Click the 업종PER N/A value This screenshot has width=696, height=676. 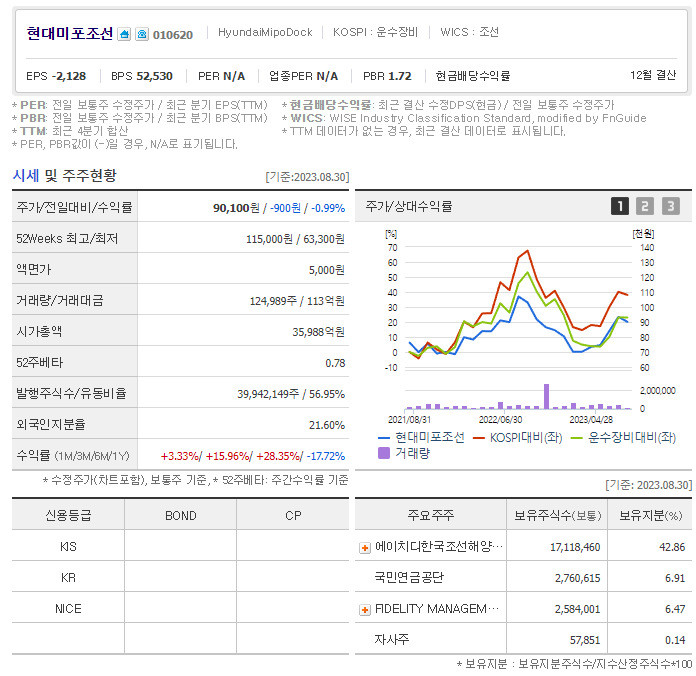pyautogui.click(x=303, y=76)
